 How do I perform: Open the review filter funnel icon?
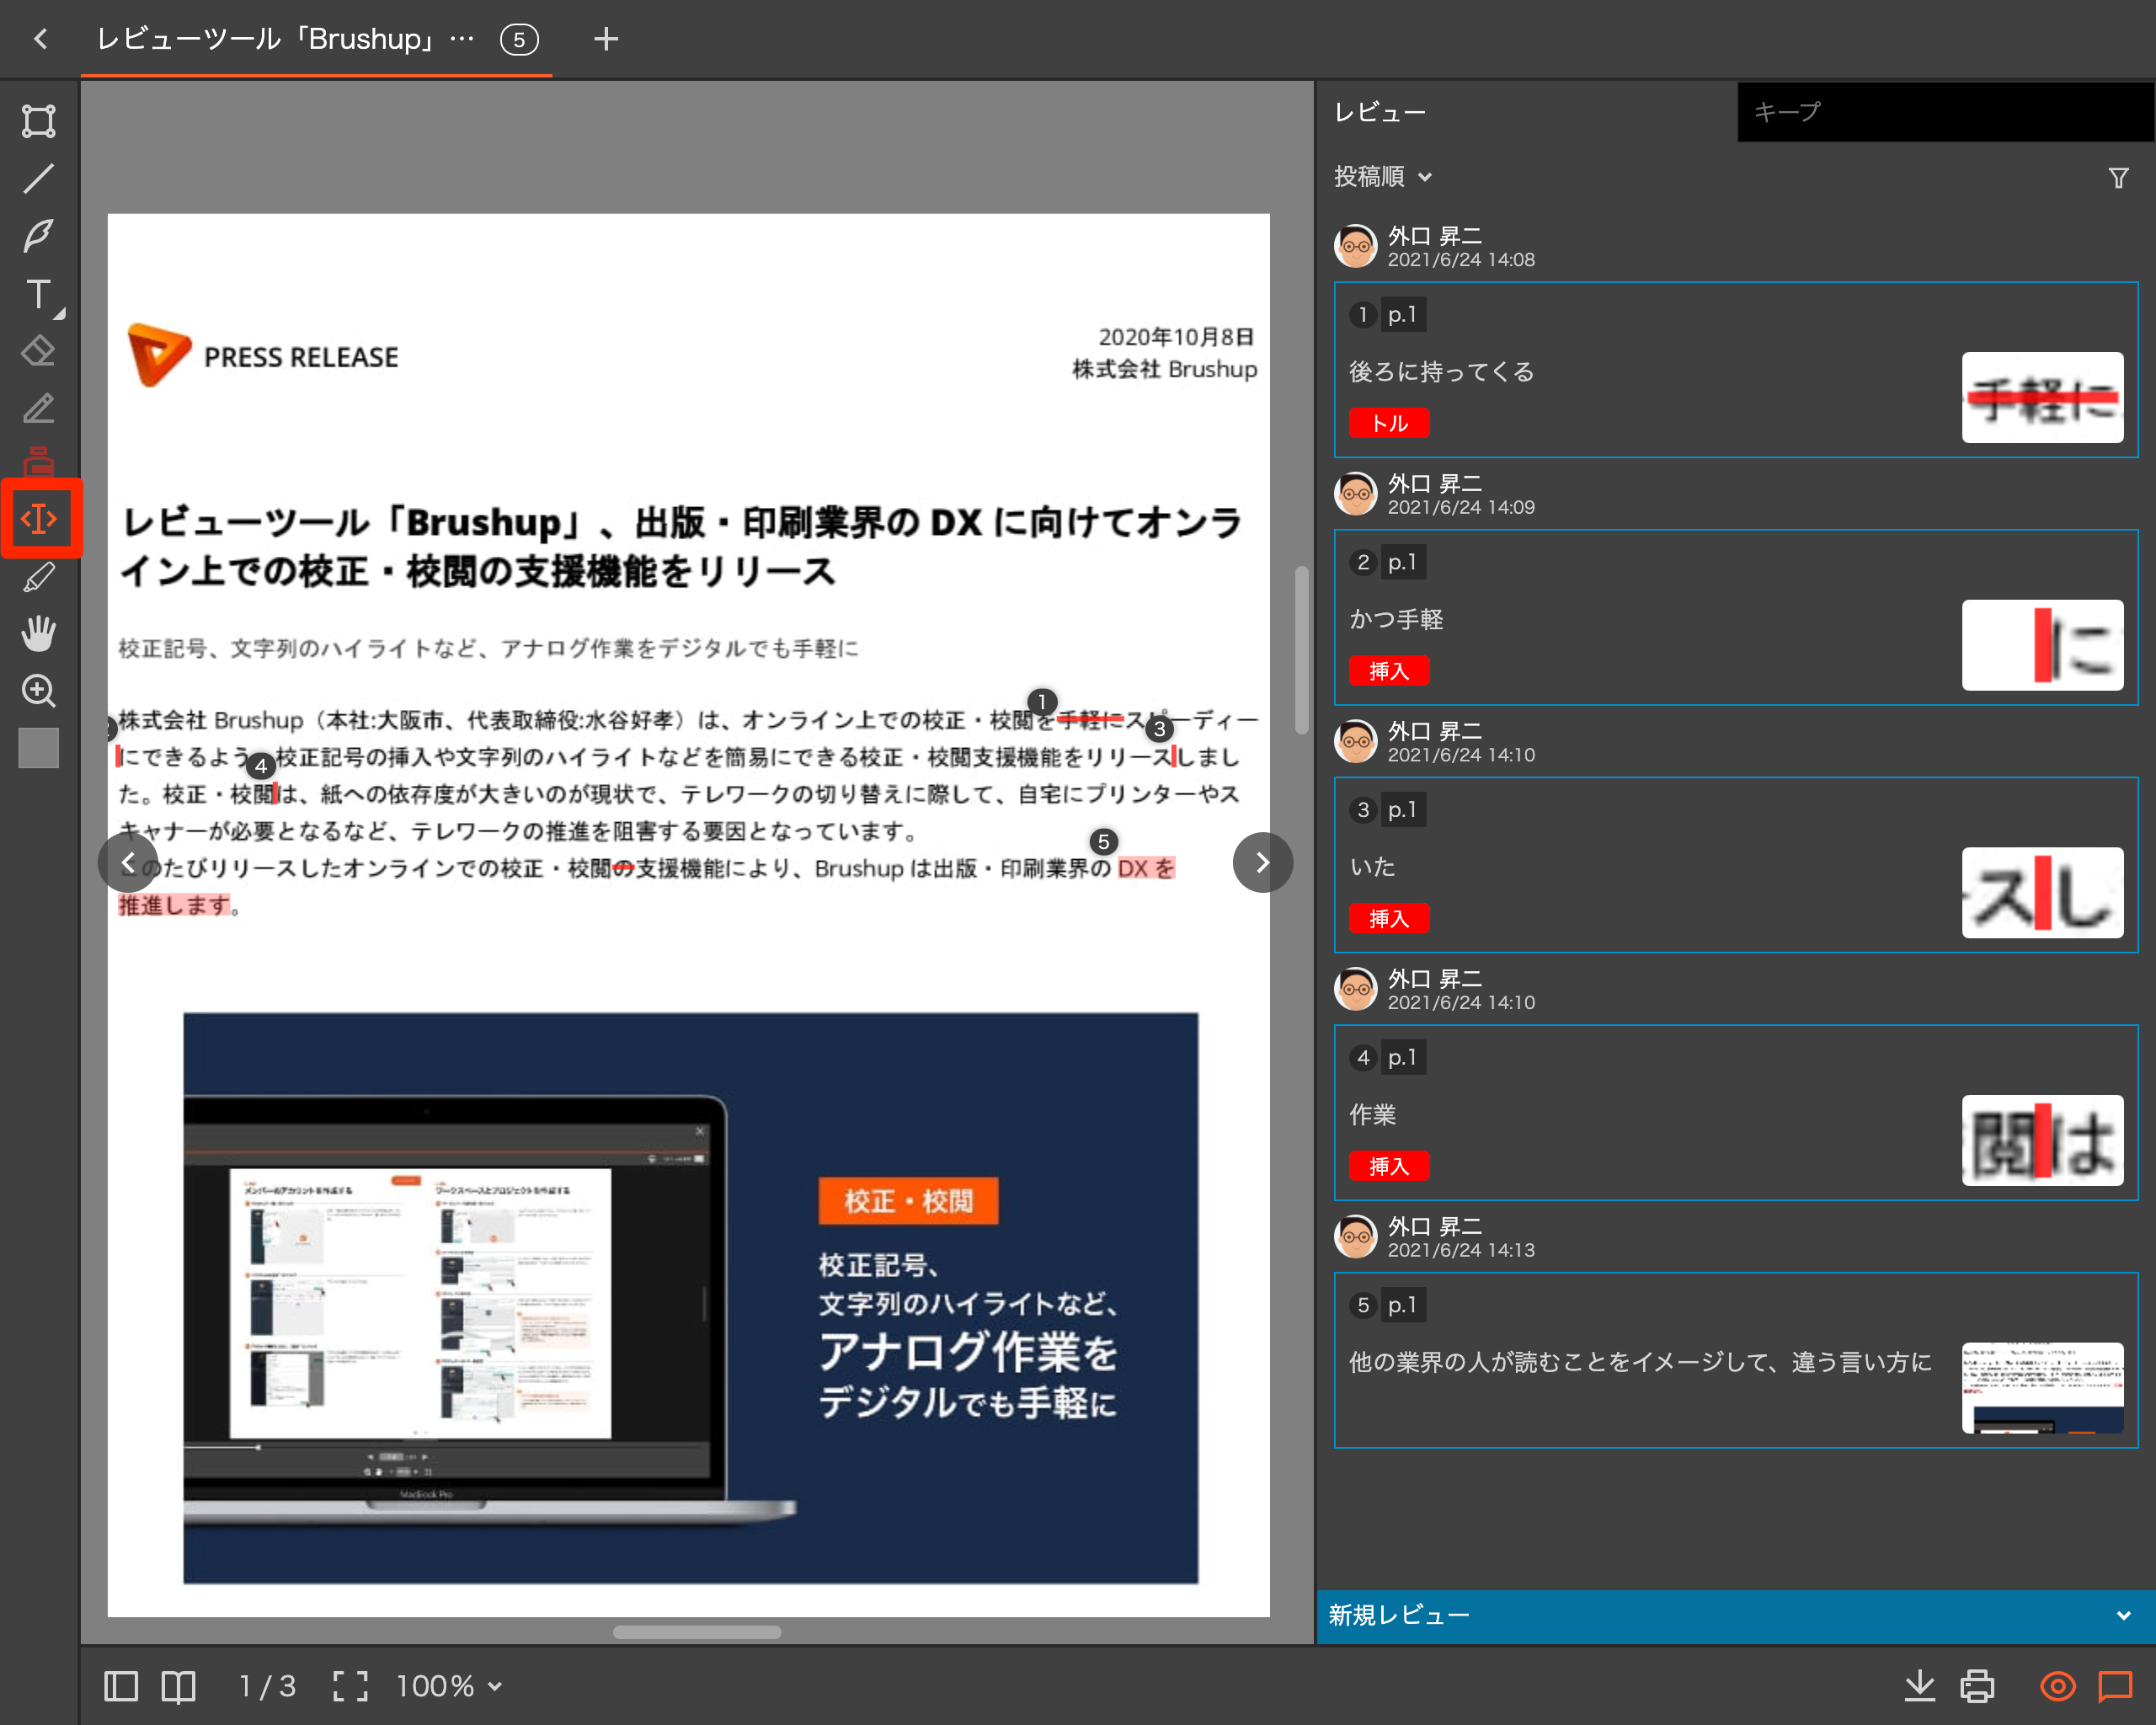(x=2118, y=178)
